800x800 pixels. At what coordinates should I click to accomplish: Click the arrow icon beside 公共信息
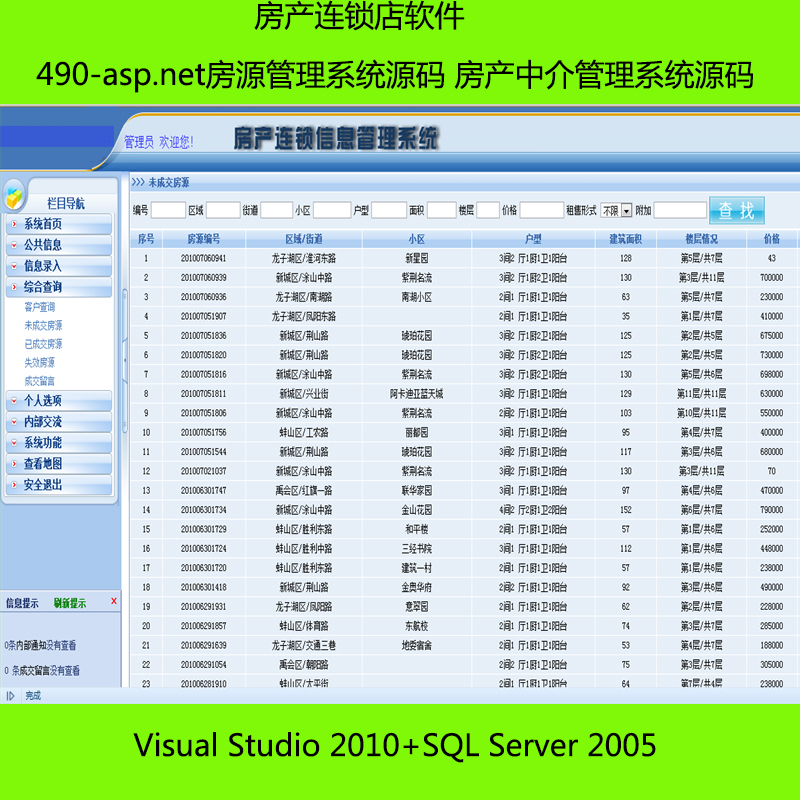tap(14, 245)
